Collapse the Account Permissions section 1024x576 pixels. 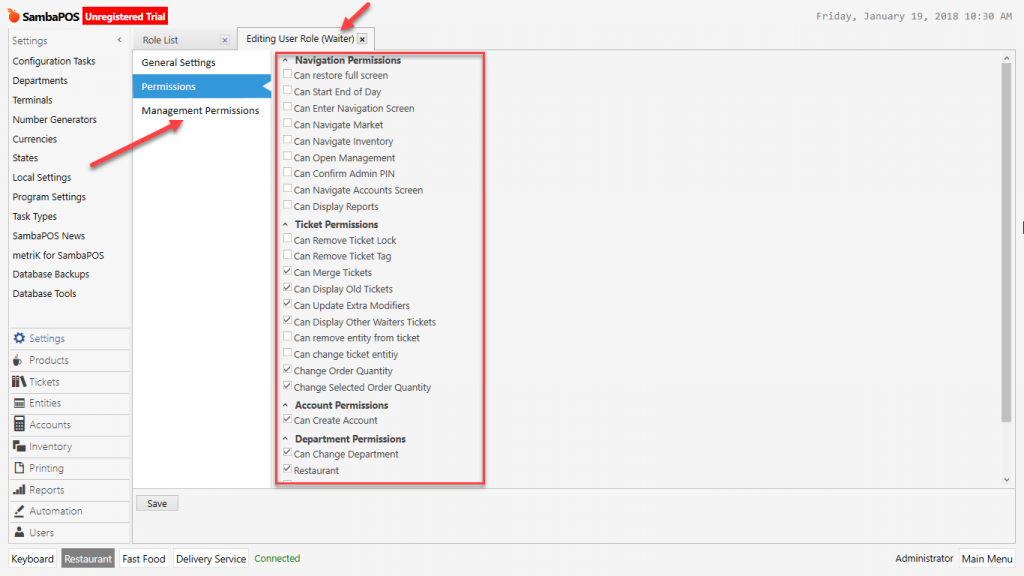pos(285,405)
